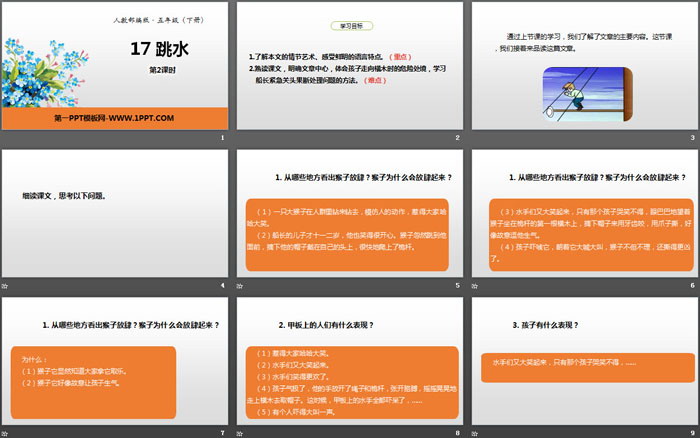This screenshot has height=438, width=700.
Task: Click the slide number 3 label
Action: 691,138
